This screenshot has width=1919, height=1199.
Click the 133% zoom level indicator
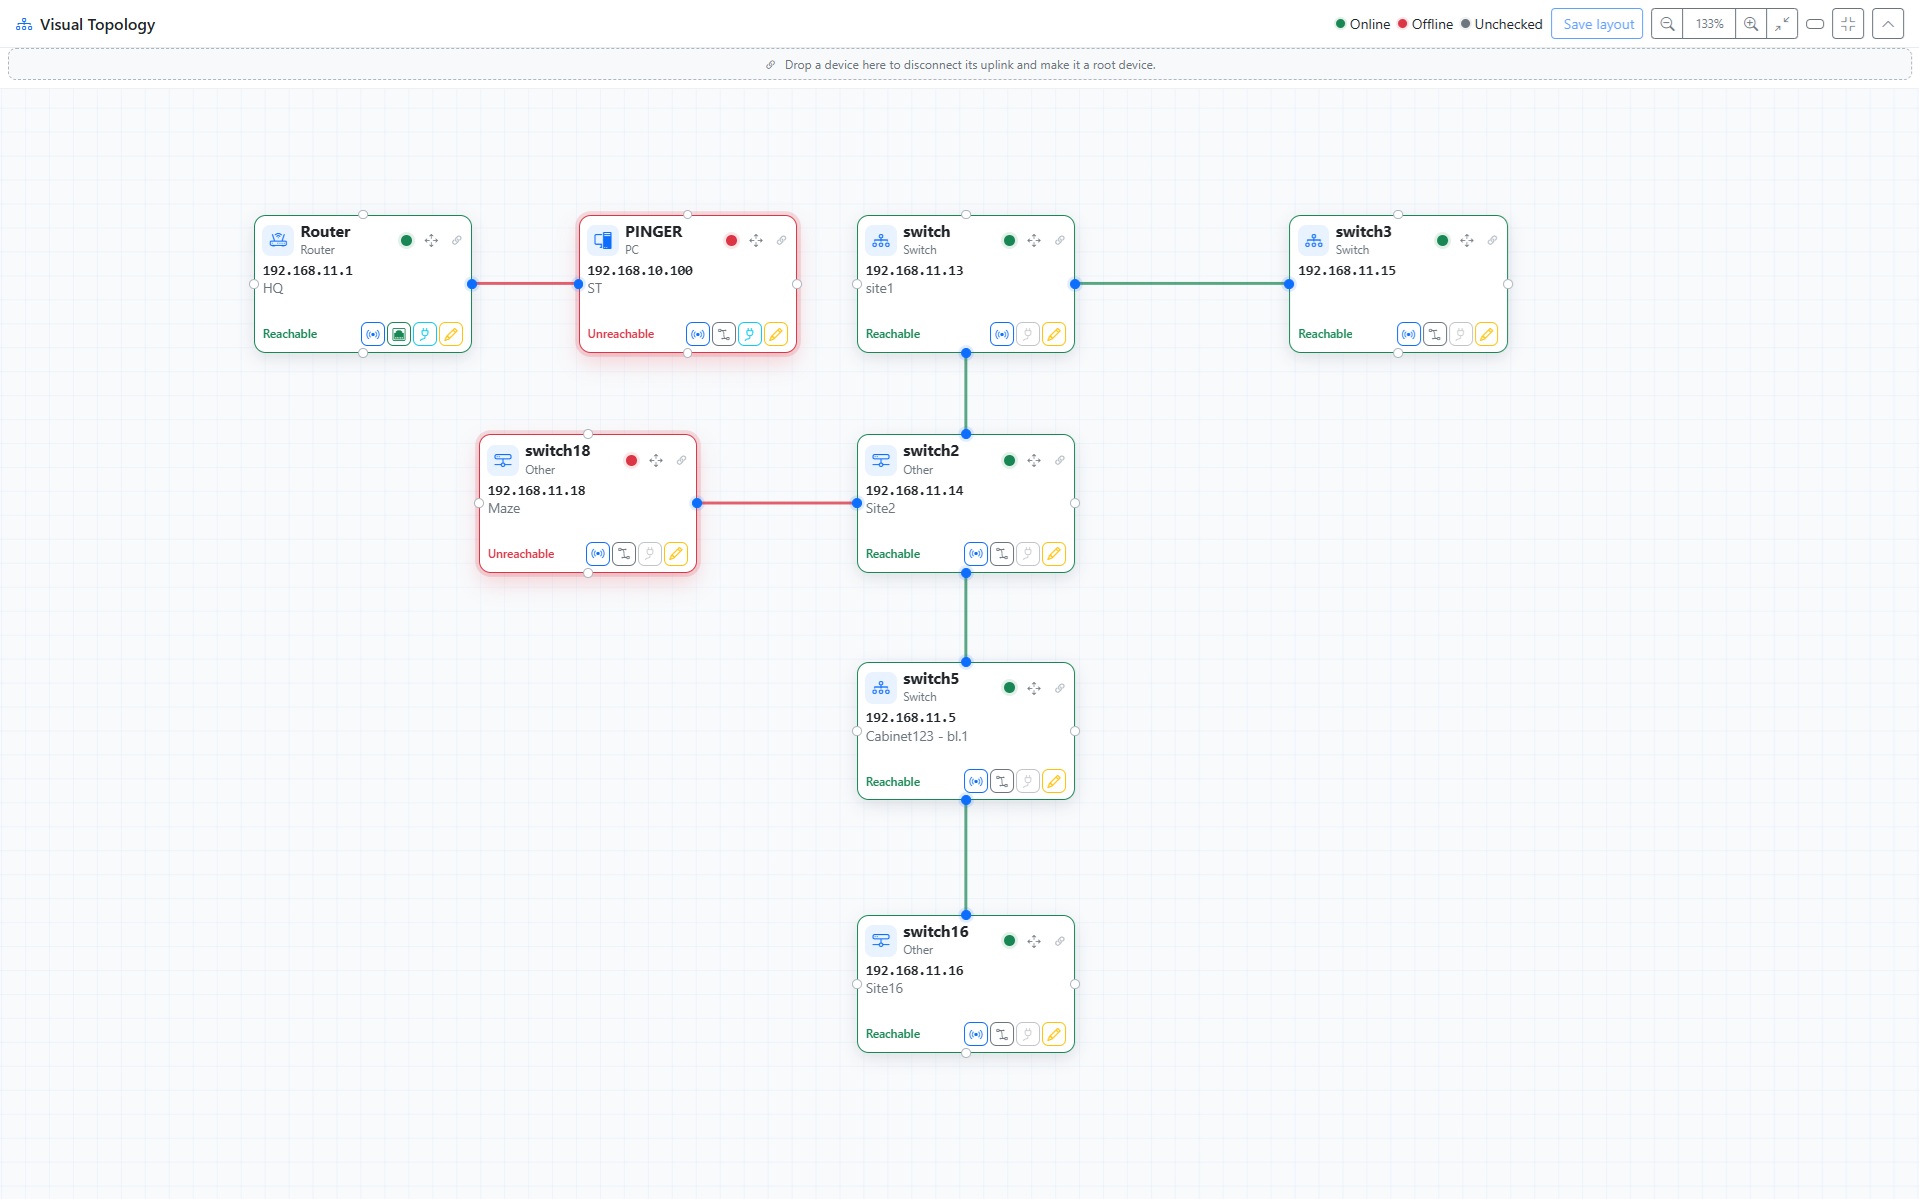coord(1710,24)
